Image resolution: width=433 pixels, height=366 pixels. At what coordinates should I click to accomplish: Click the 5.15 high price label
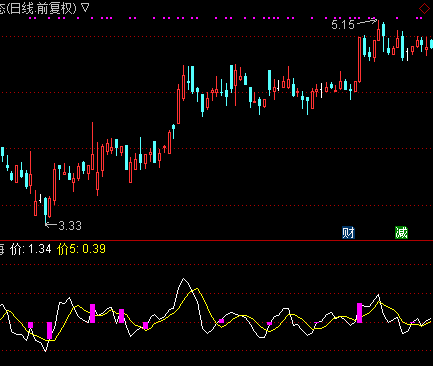(x=343, y=25)
